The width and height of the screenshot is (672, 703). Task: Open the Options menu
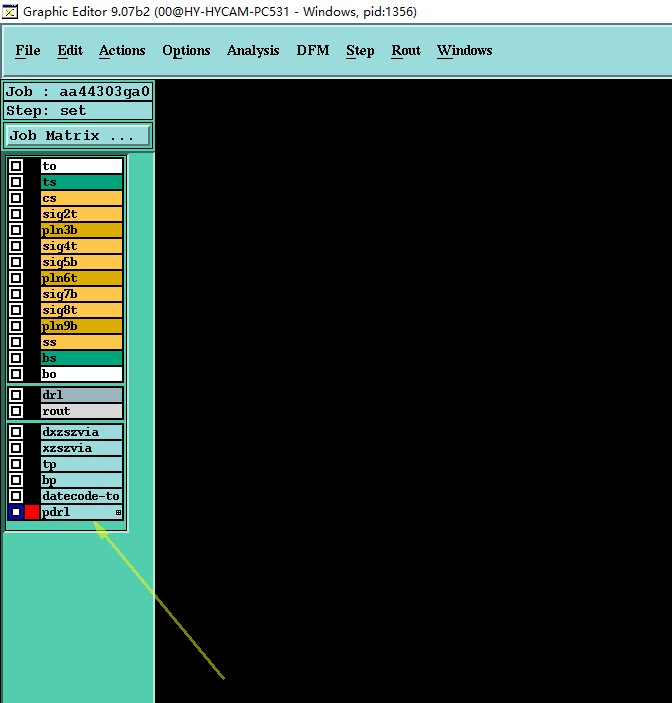[x=186, y=50]
